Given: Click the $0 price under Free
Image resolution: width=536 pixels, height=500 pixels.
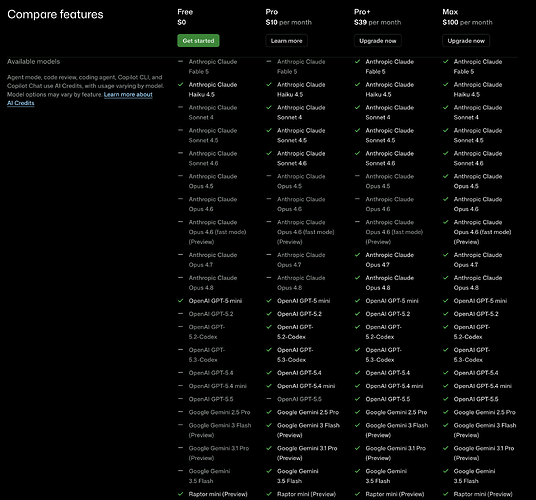Looking at the screenshot, I should coord(182,23).
